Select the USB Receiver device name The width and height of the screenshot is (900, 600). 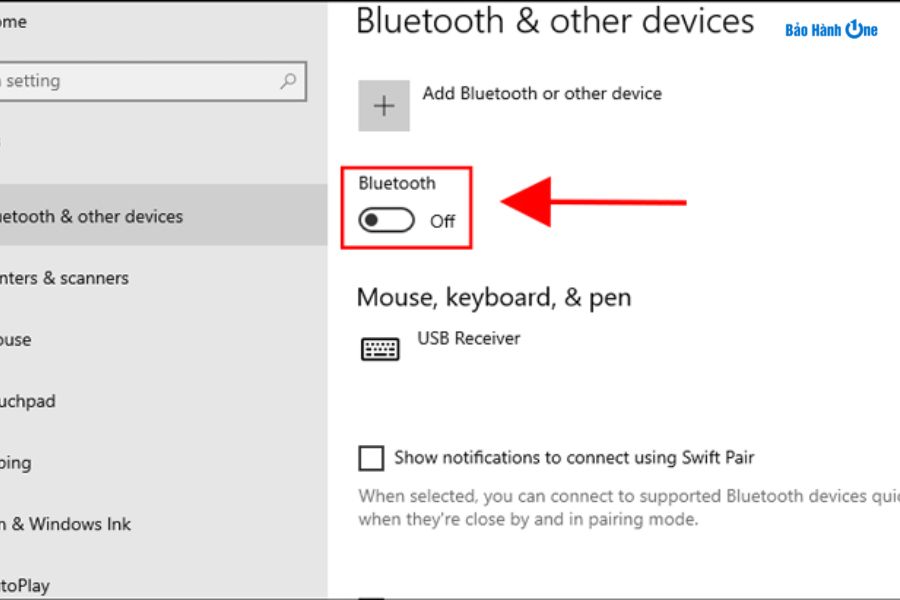pyautogui.click(x=469, y=338)
